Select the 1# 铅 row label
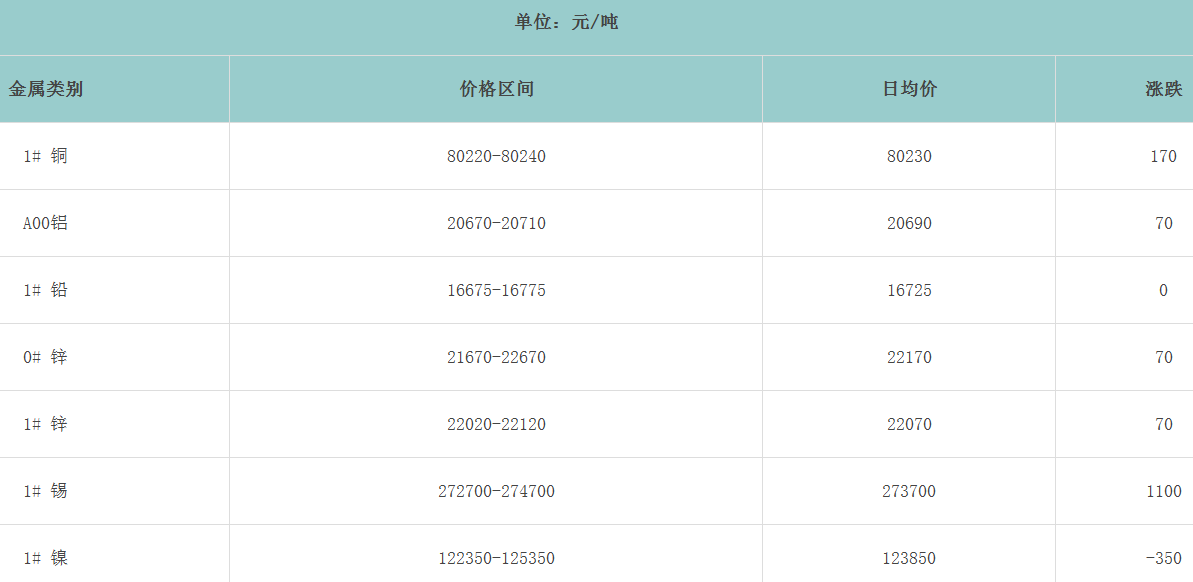The height and width of the screenshot is (582, 1193). [x=46, y=290]
